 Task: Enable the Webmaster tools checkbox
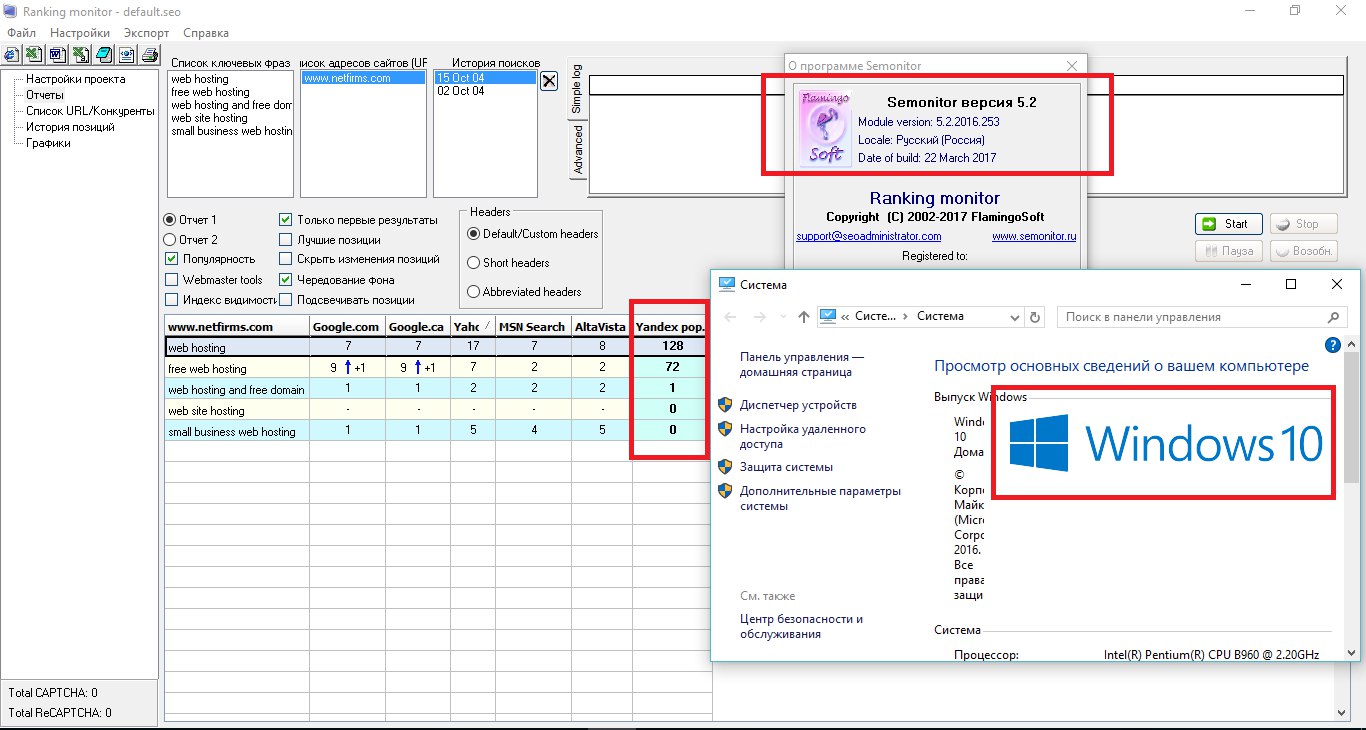click(172, 280)
